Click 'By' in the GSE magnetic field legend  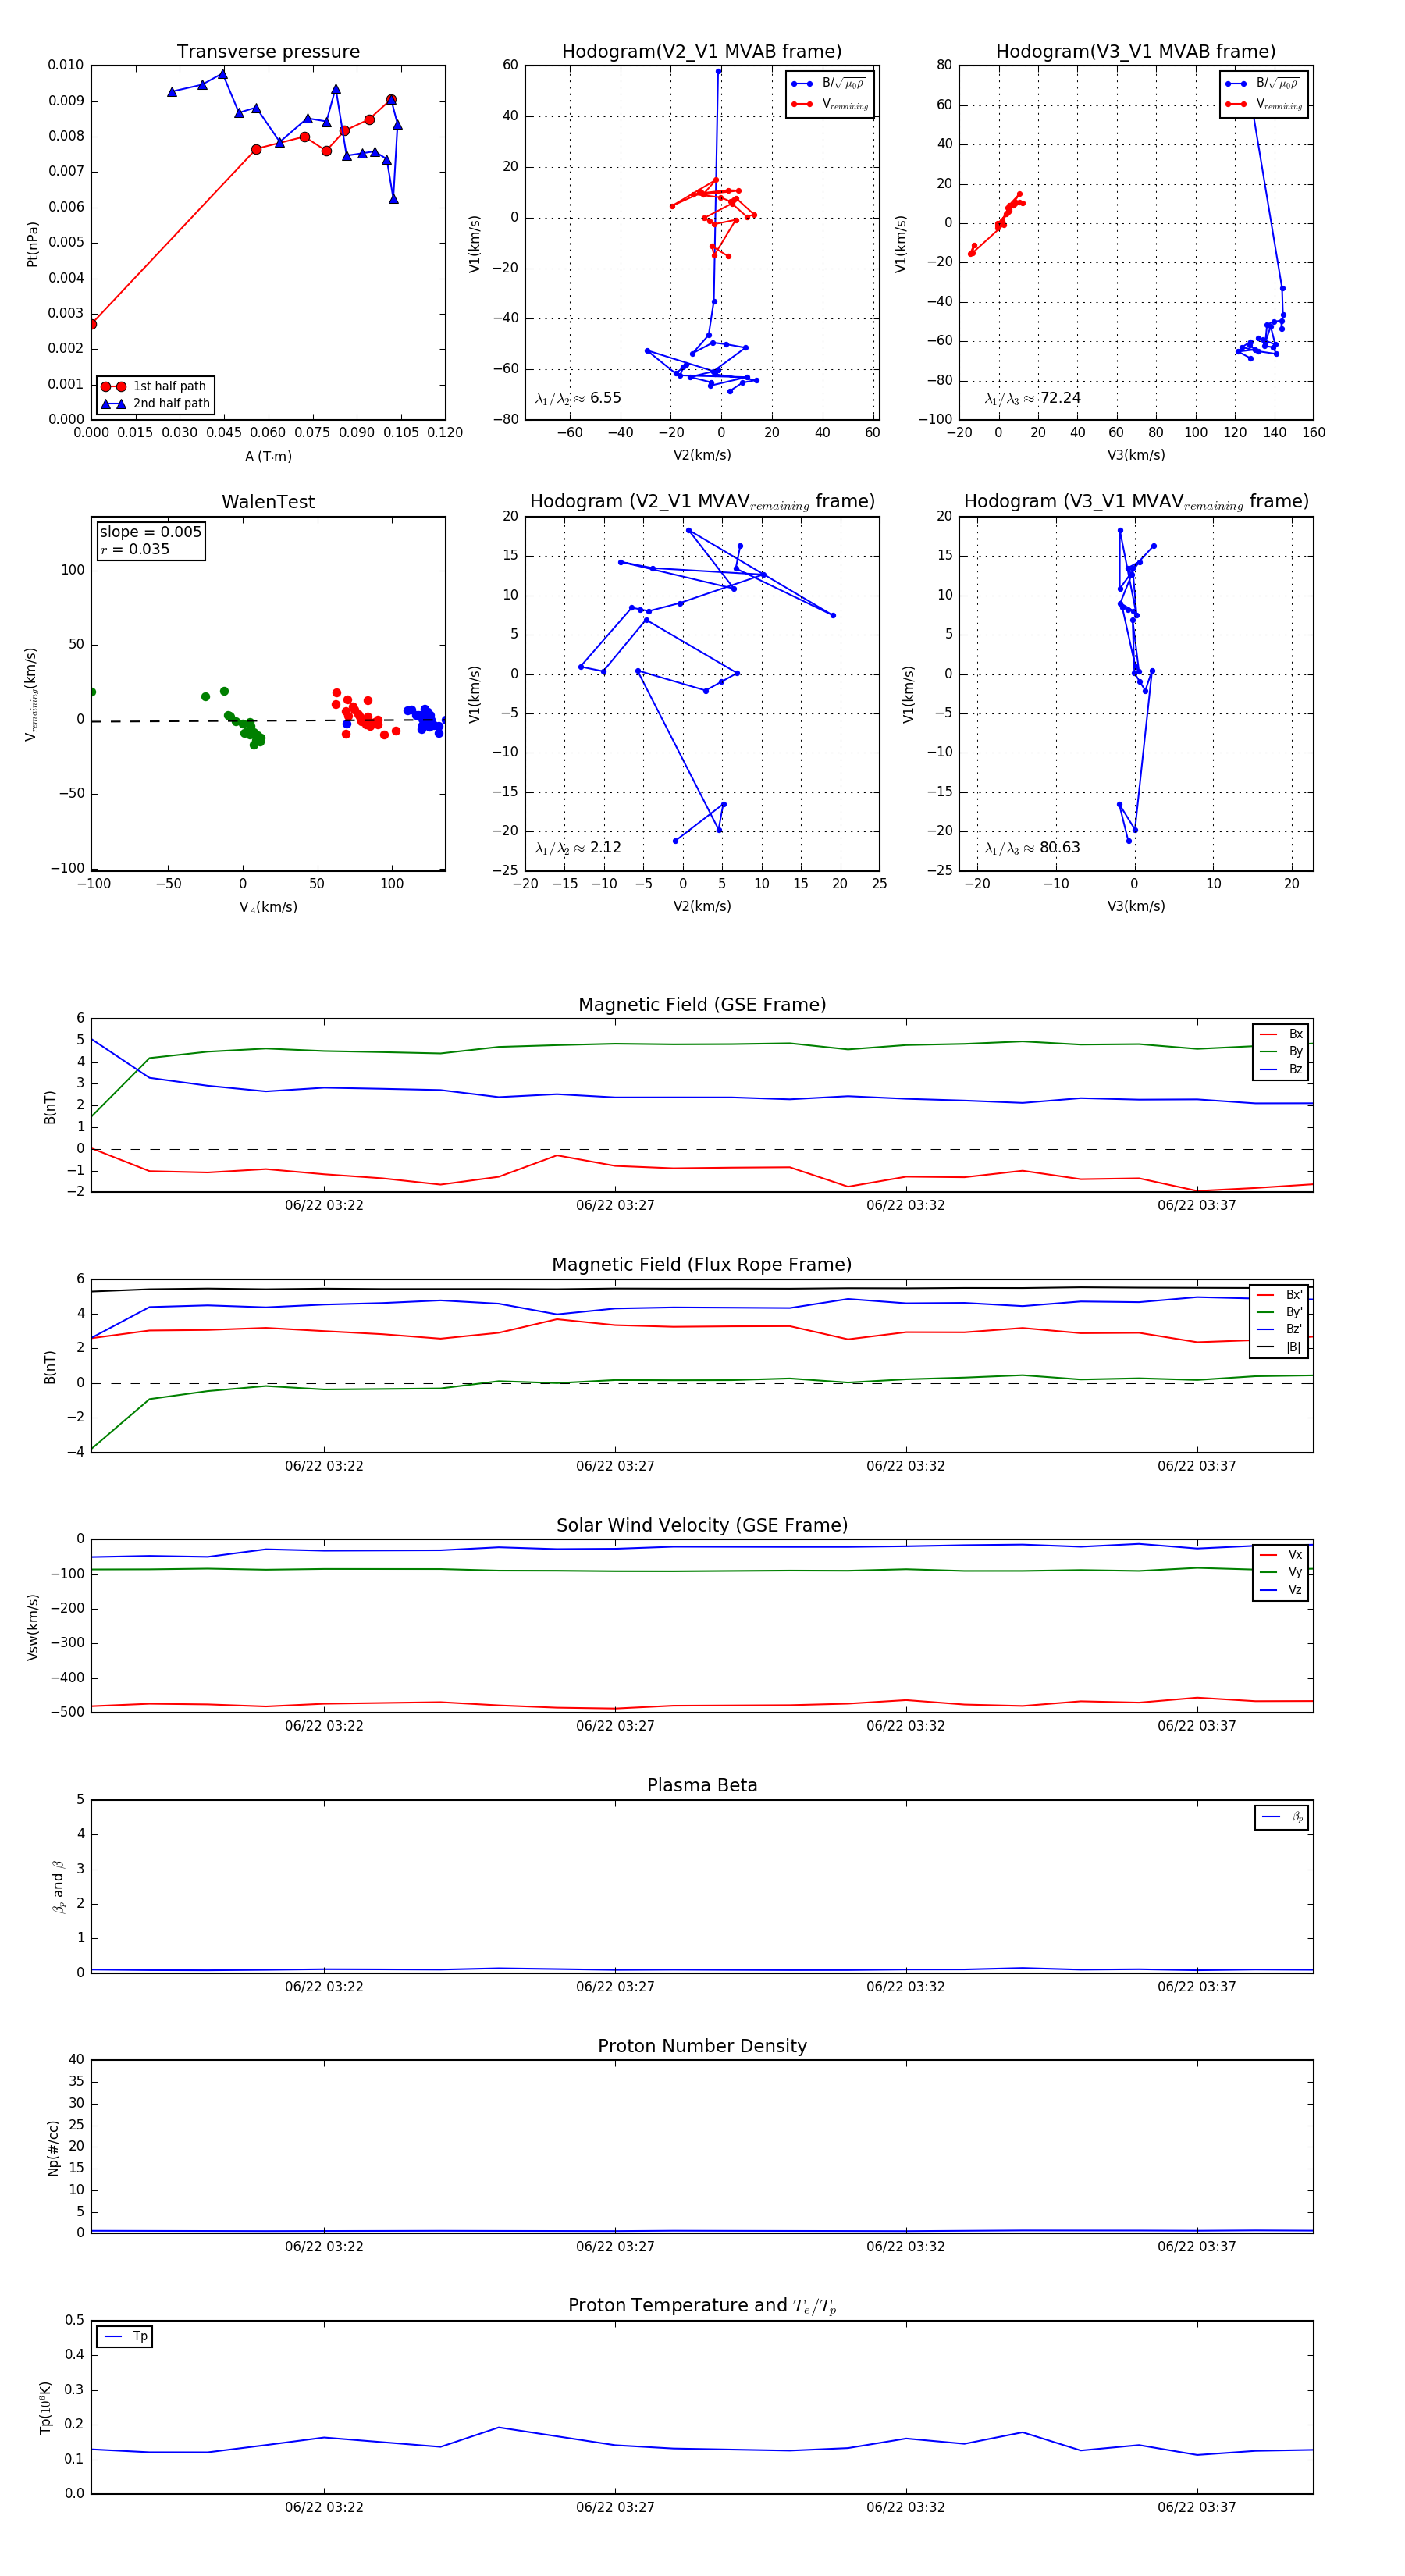(1283, 1052)
